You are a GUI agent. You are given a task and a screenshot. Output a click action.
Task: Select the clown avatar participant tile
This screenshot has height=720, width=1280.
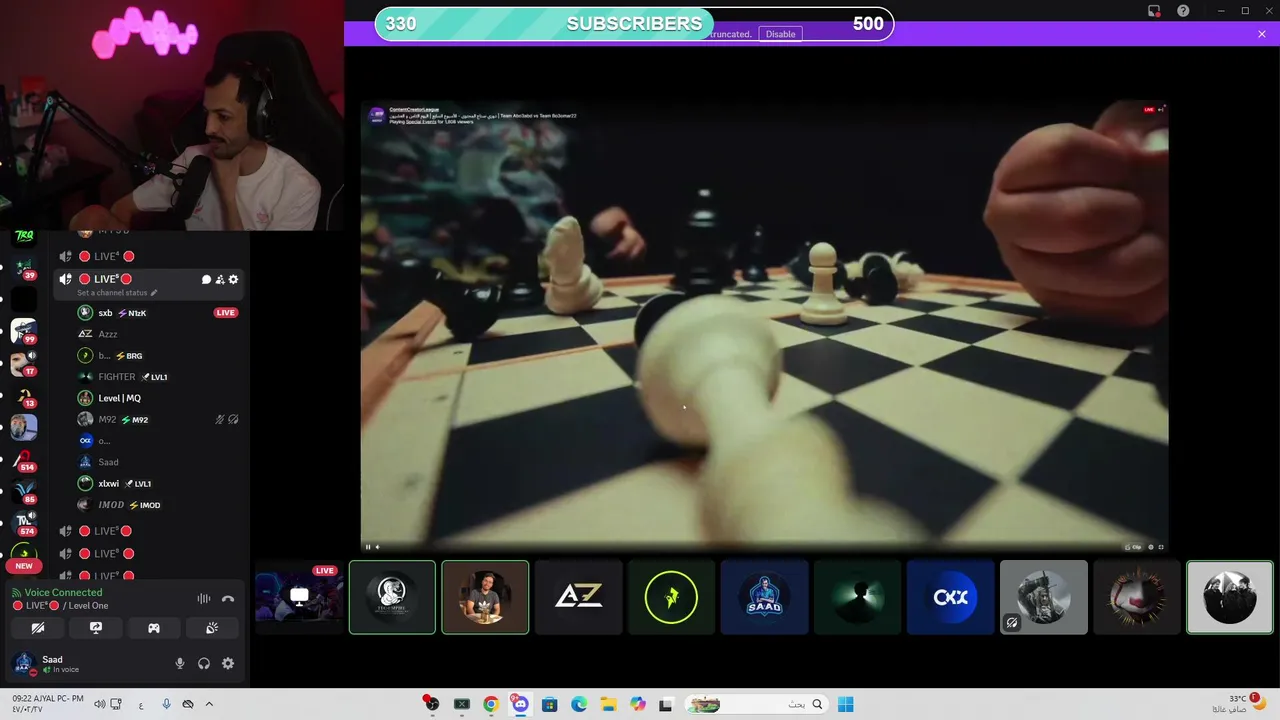[x=1136, y=597]
